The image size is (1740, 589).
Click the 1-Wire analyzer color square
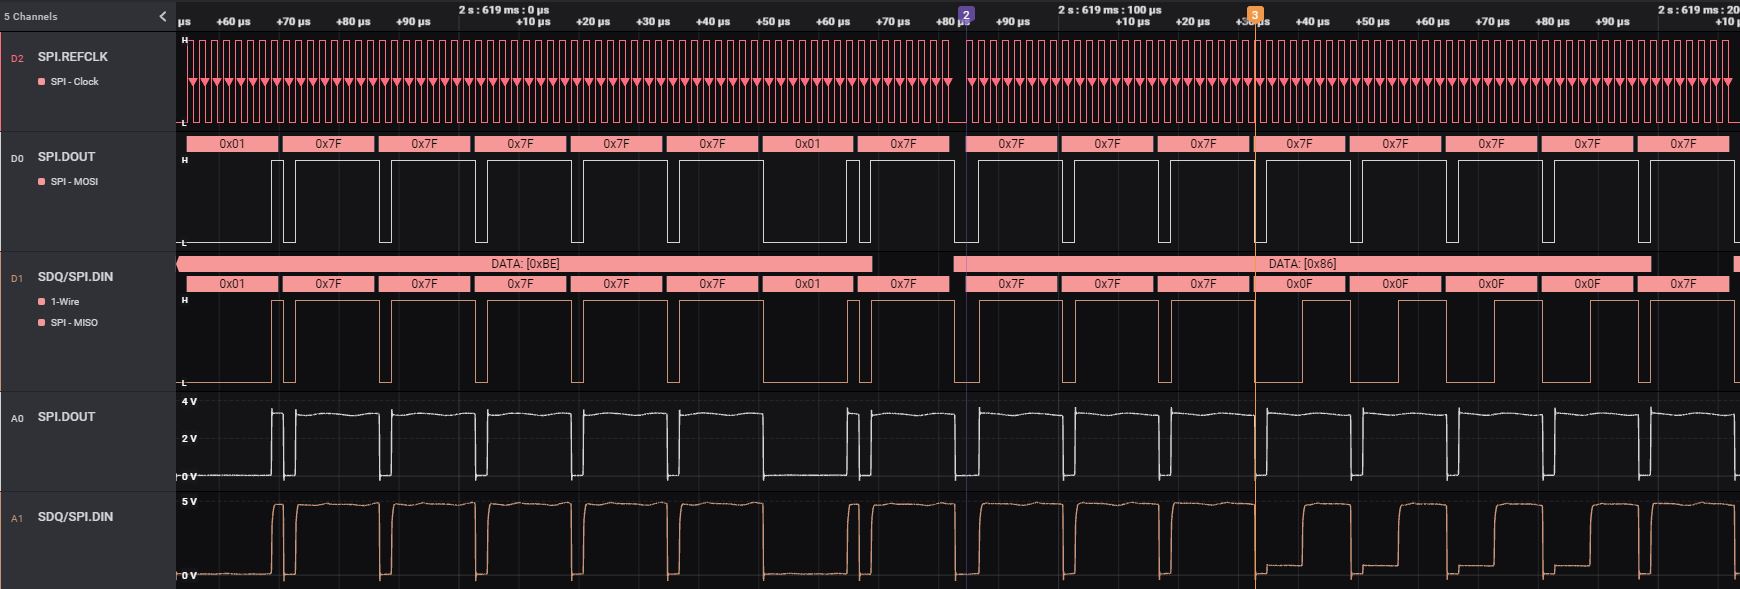point(41,302)
